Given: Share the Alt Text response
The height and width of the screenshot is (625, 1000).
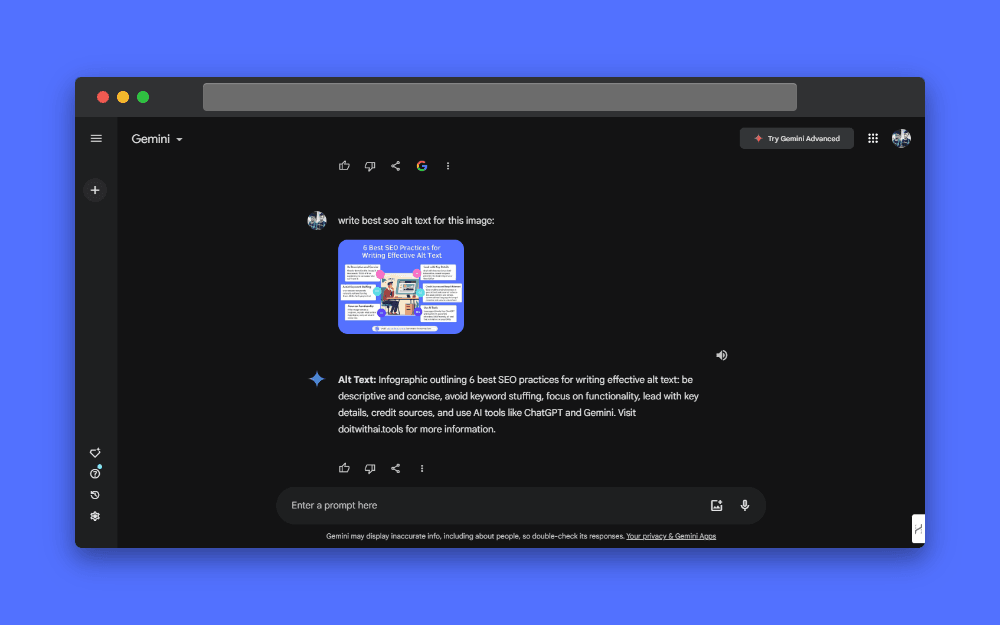Looking at the screenshot, I should [x=395, y=468].
